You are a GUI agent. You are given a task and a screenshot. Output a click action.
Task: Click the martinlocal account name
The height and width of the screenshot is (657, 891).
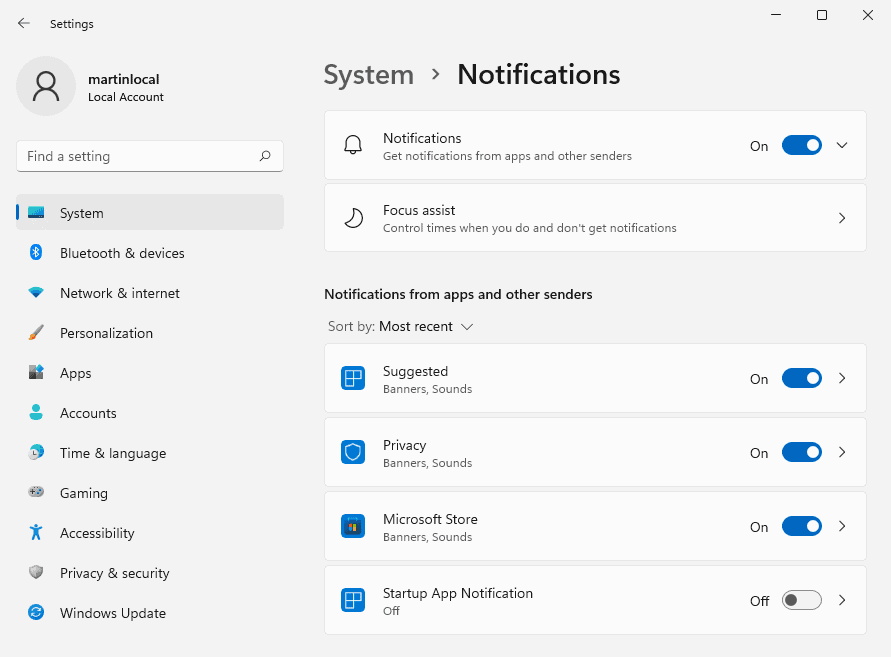(123, 79)
